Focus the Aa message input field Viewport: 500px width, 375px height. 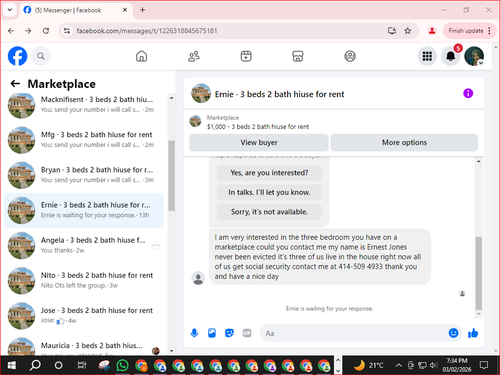[353, 333]
